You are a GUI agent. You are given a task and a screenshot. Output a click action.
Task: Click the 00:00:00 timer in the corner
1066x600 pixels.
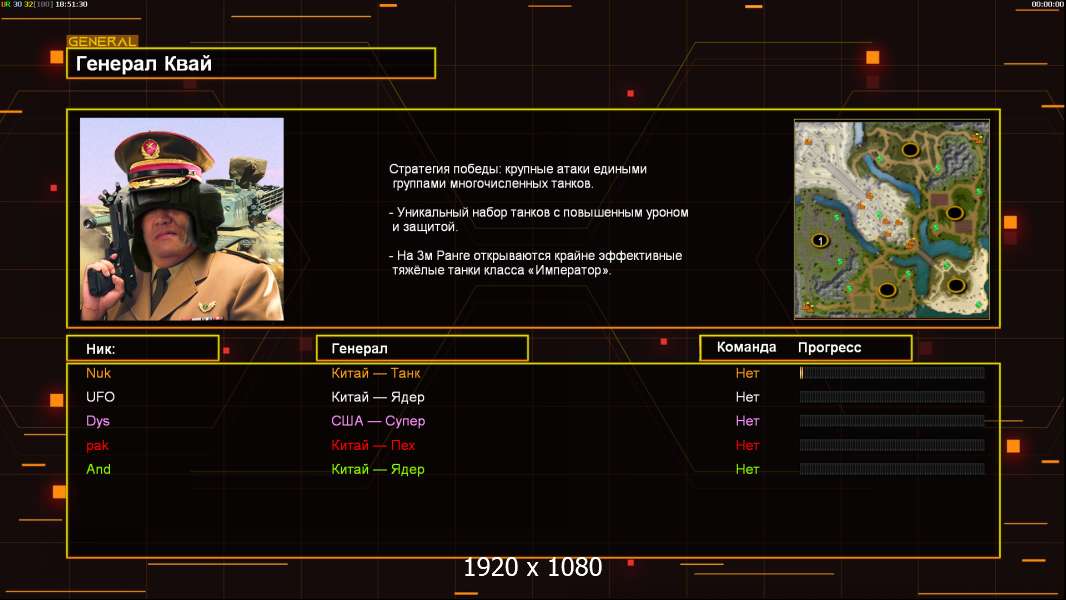click(1047, 4)
